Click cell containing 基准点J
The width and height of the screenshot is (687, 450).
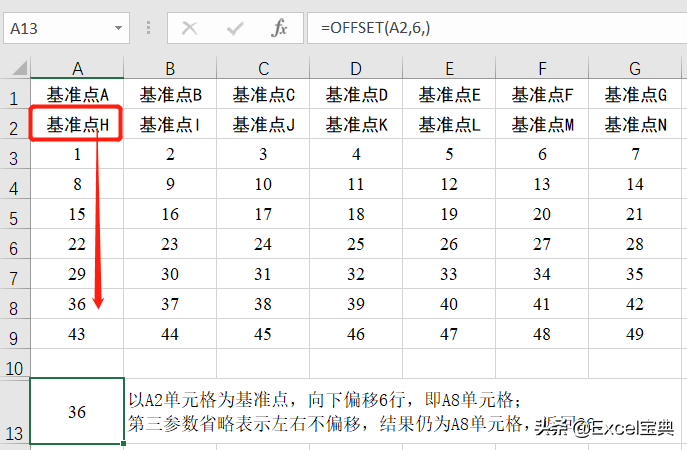pyautogui.click(x=263, y=124)
